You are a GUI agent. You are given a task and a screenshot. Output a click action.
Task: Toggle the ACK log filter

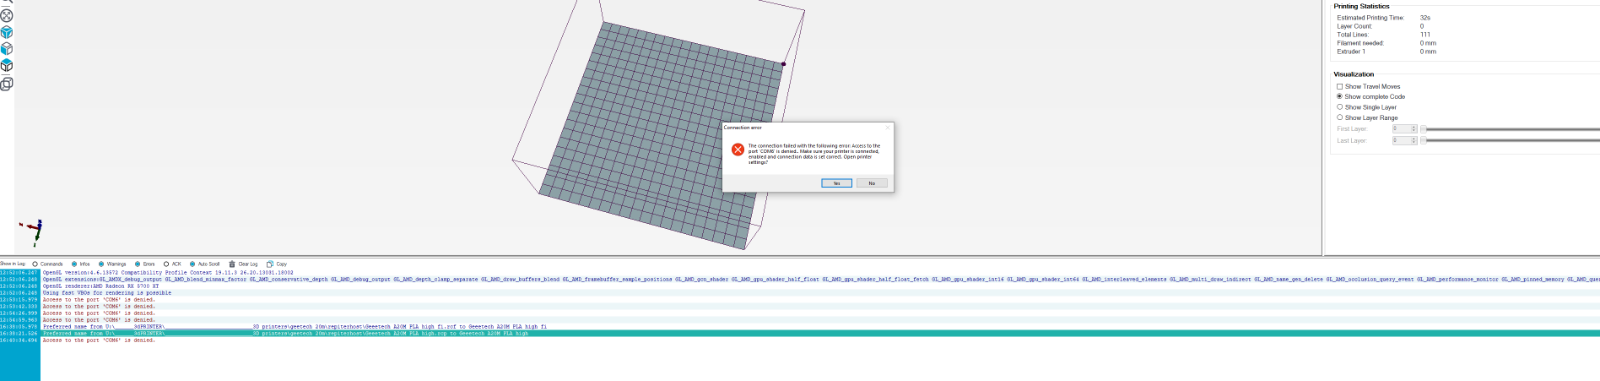click(x=166, y=264)
